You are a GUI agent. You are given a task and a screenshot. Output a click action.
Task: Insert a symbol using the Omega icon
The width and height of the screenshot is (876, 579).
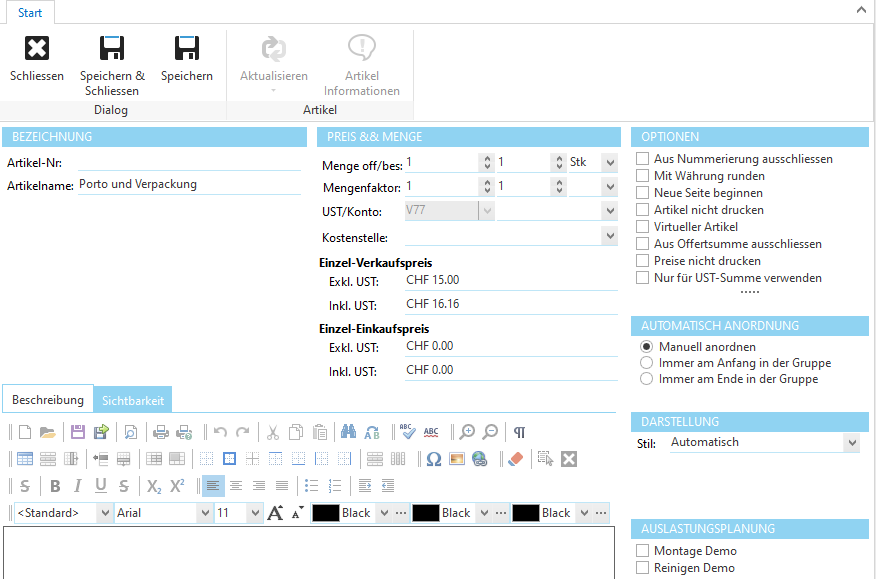click(x=433, y=459)
